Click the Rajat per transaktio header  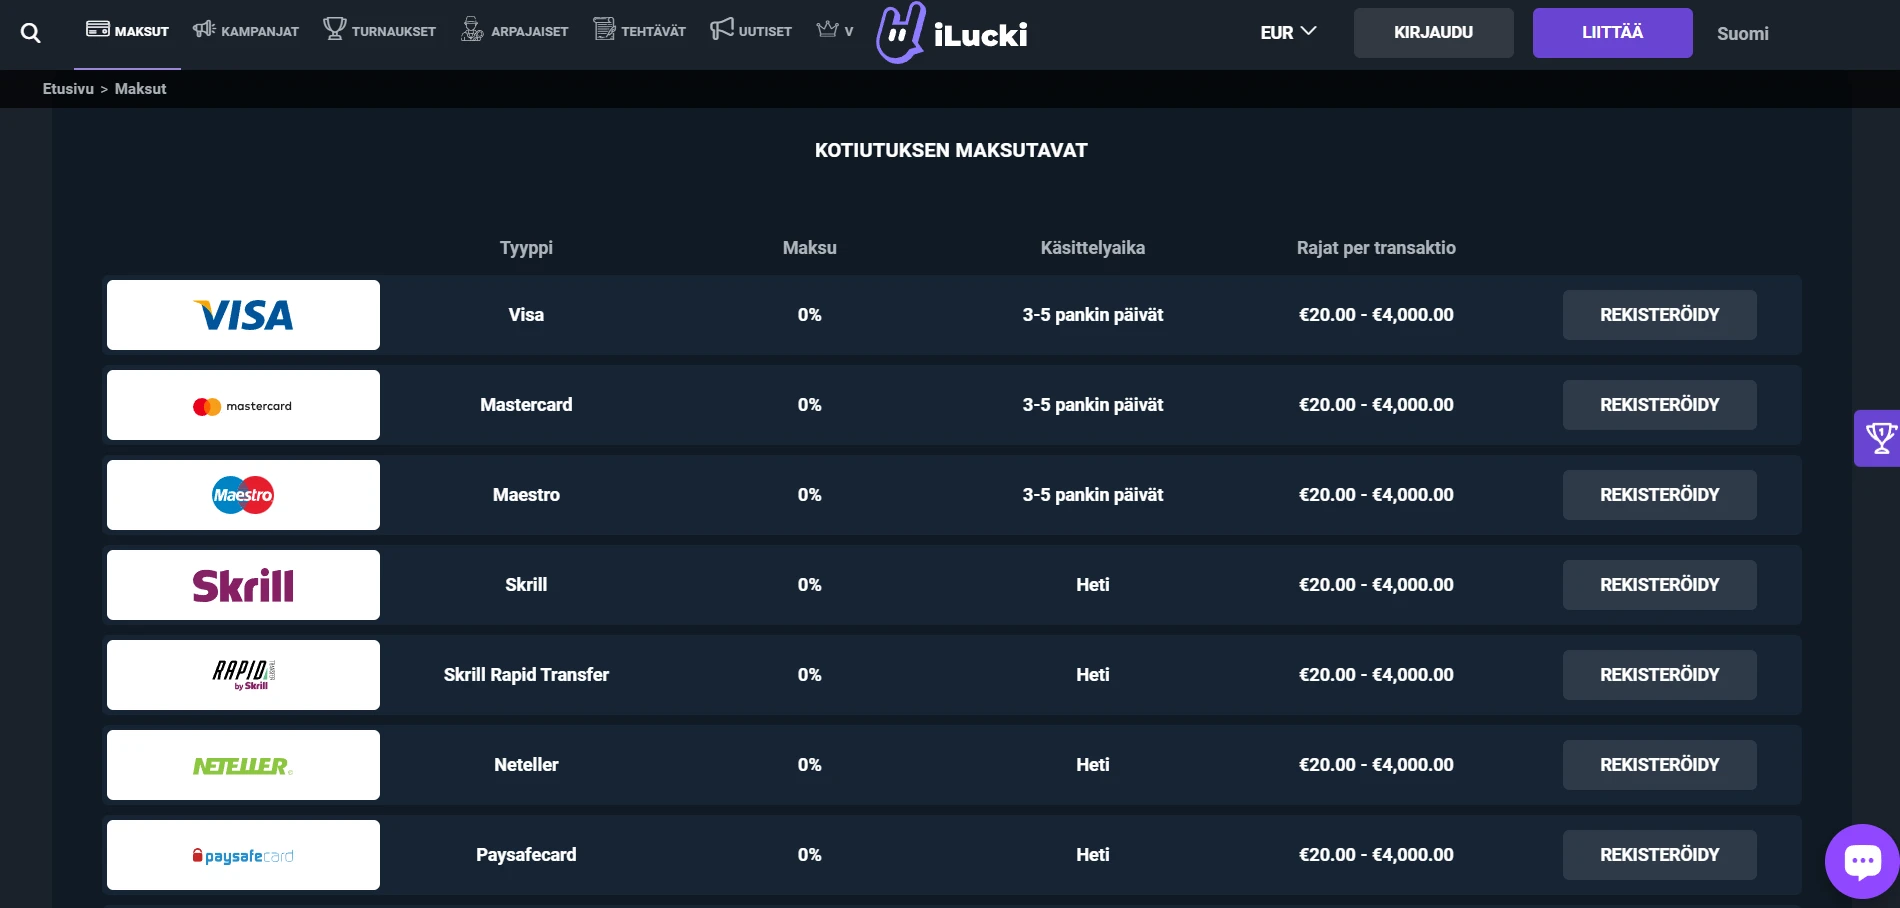1376,248
